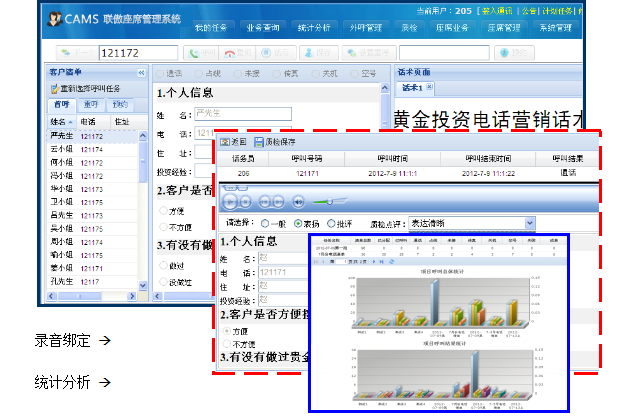Screen dimensions: 634x418
Task: Select the 一般 radio button
Action: 264,224
